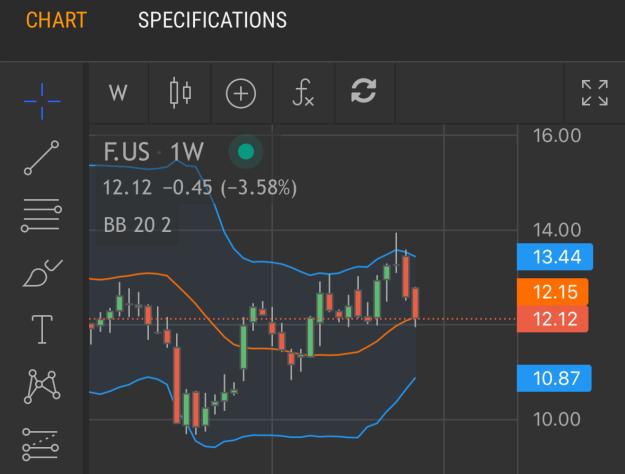
Task: Select the trend line drawing tool
Action: click(x=42, y=157)
